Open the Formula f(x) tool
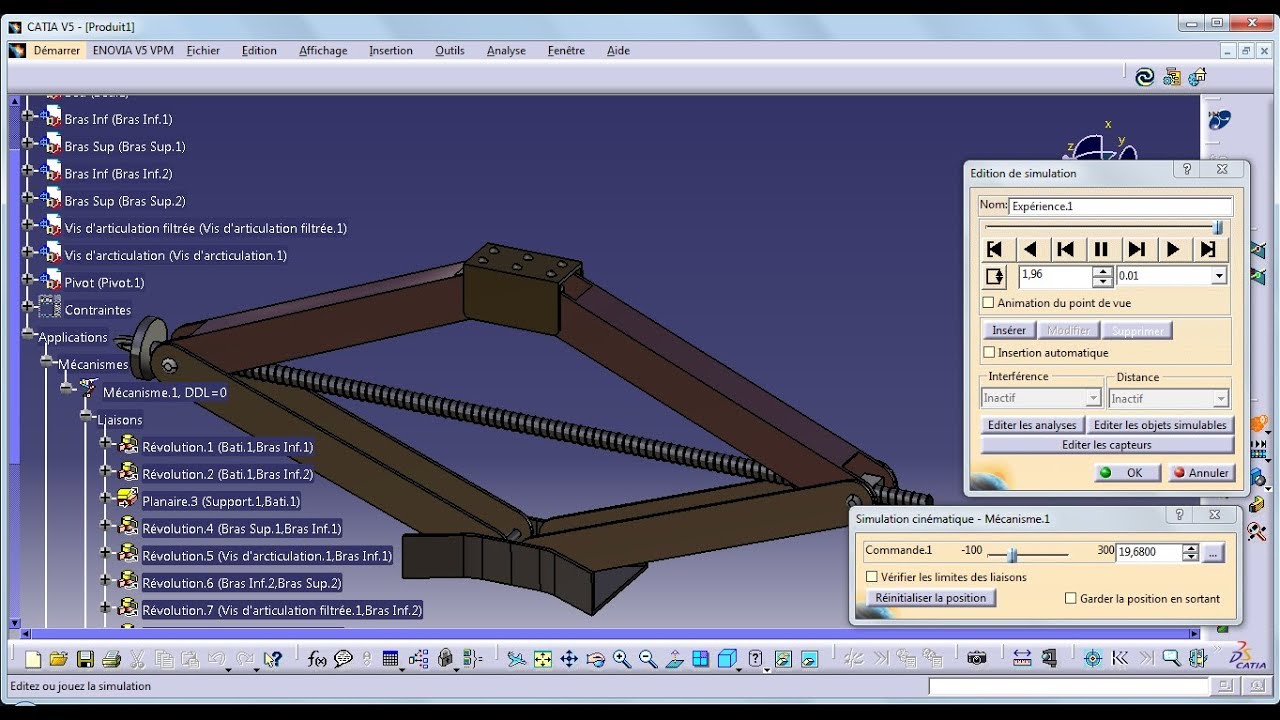Screen dimensions: 1280x720 coord(317,659)
